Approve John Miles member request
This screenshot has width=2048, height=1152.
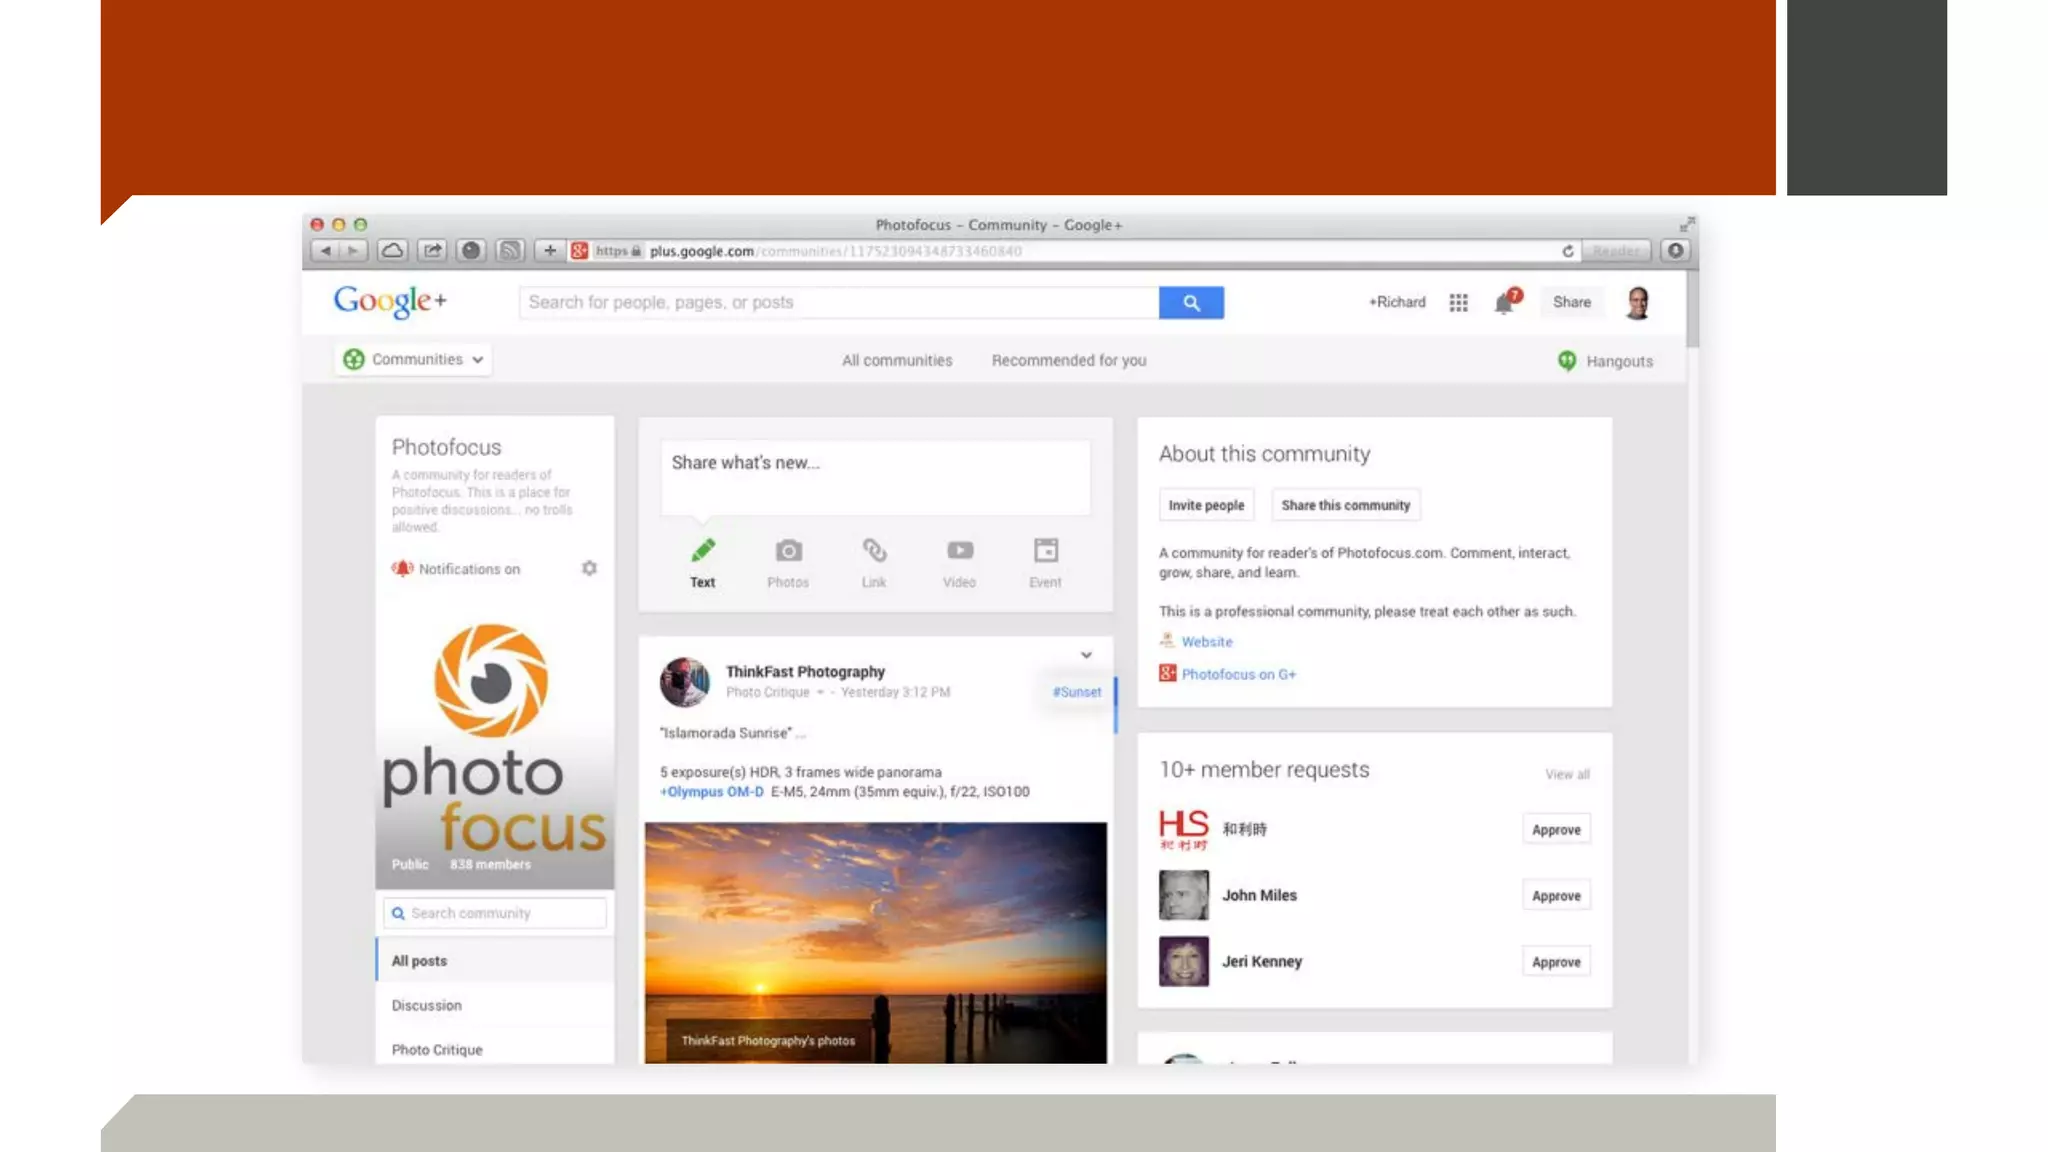[x=1555, y=896]
